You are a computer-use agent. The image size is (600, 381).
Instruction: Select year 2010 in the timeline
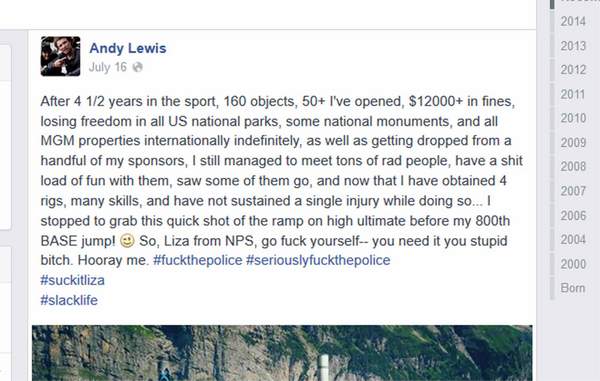pos(573,118)
